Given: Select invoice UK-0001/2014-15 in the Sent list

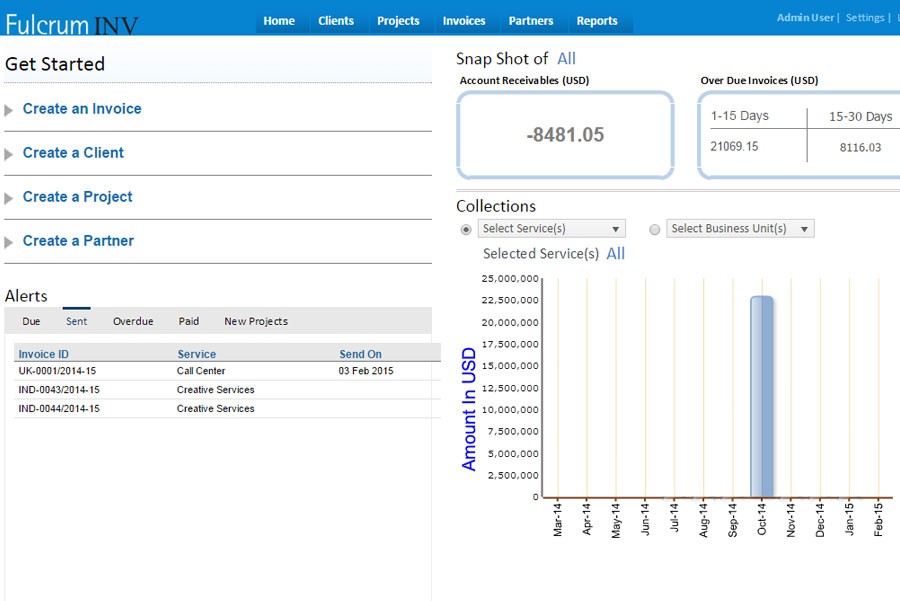Looking at the screenshot, I should pos(58,371).
